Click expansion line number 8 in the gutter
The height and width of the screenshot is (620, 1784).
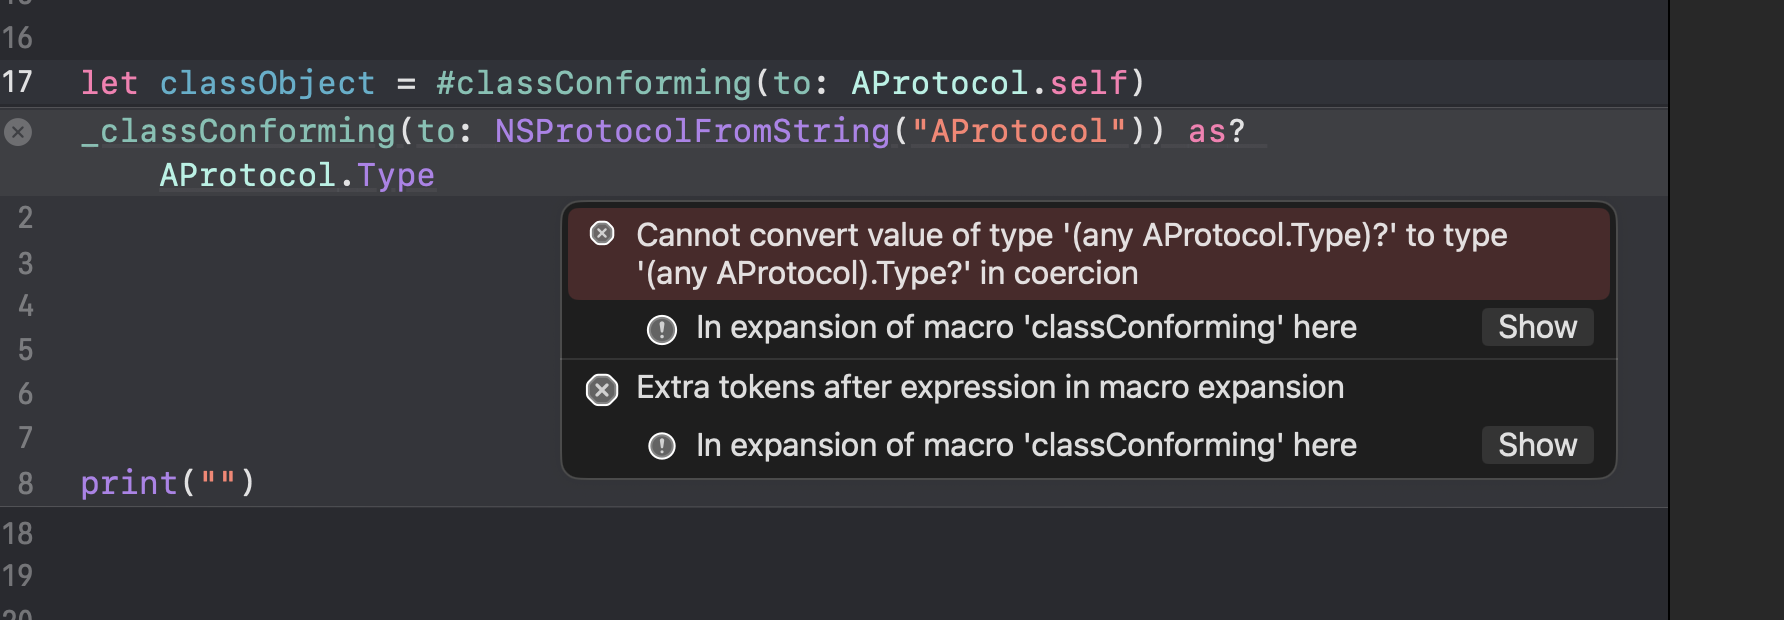click(26, 484)
